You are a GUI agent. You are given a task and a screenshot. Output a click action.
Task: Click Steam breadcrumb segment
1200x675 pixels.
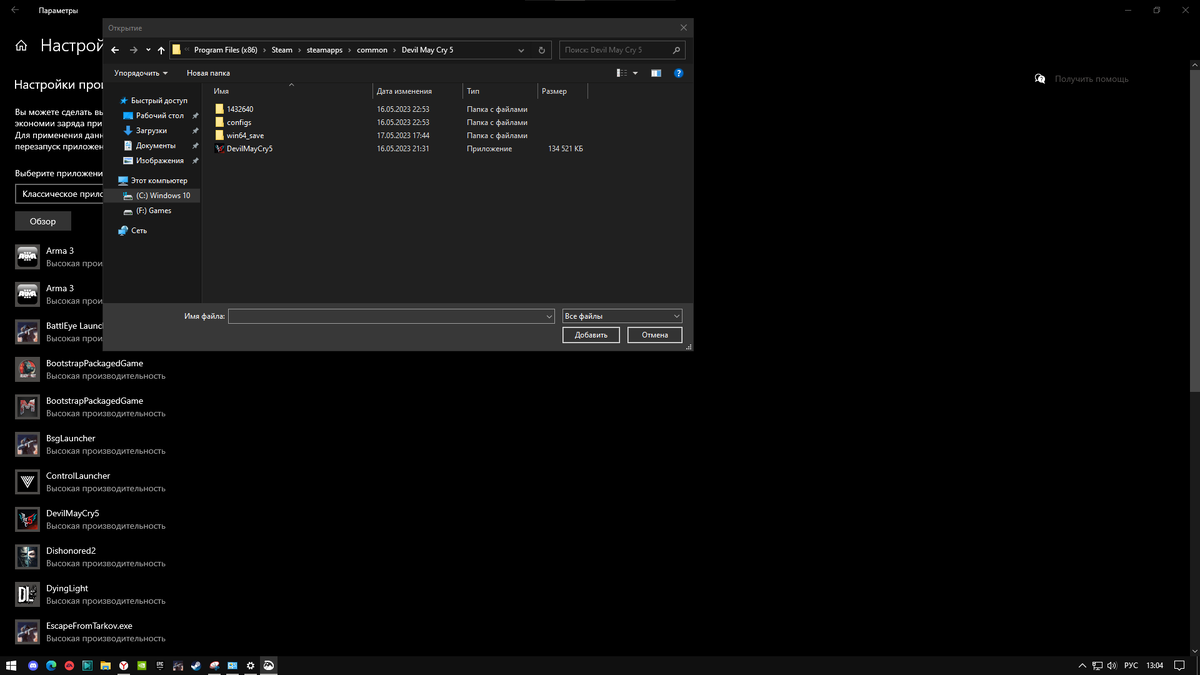click(282, 50)
